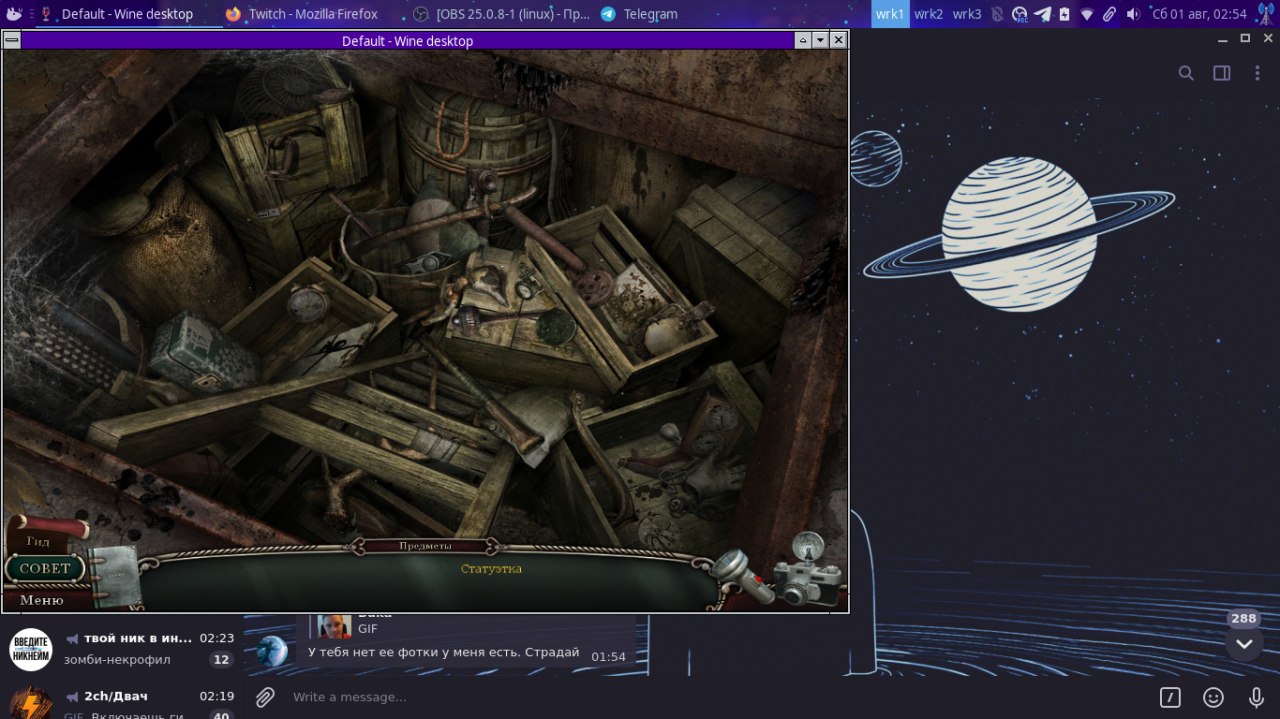Screen dimensions: 1280x719
Task: Maximize the Telegram window
Action: click(1245, 38)
